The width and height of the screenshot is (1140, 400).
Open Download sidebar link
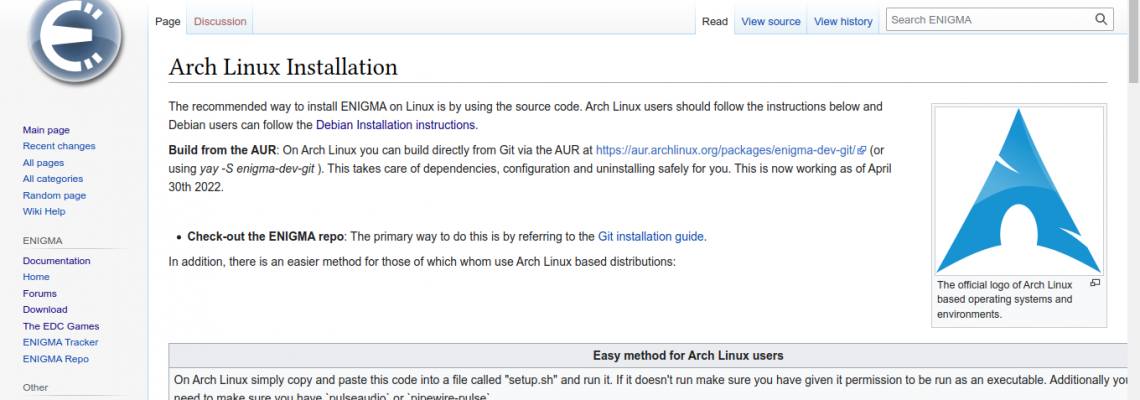[45, 310]
